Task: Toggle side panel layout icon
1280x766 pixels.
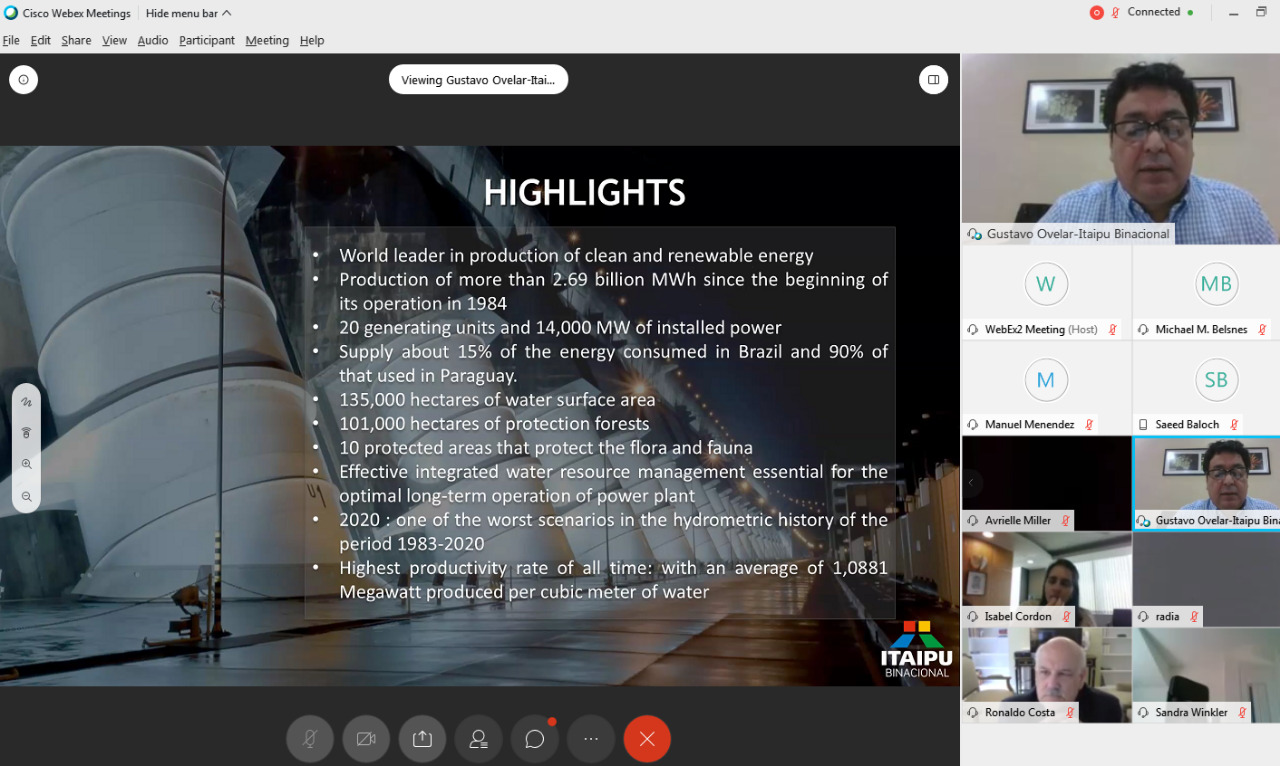Action: 933,79
